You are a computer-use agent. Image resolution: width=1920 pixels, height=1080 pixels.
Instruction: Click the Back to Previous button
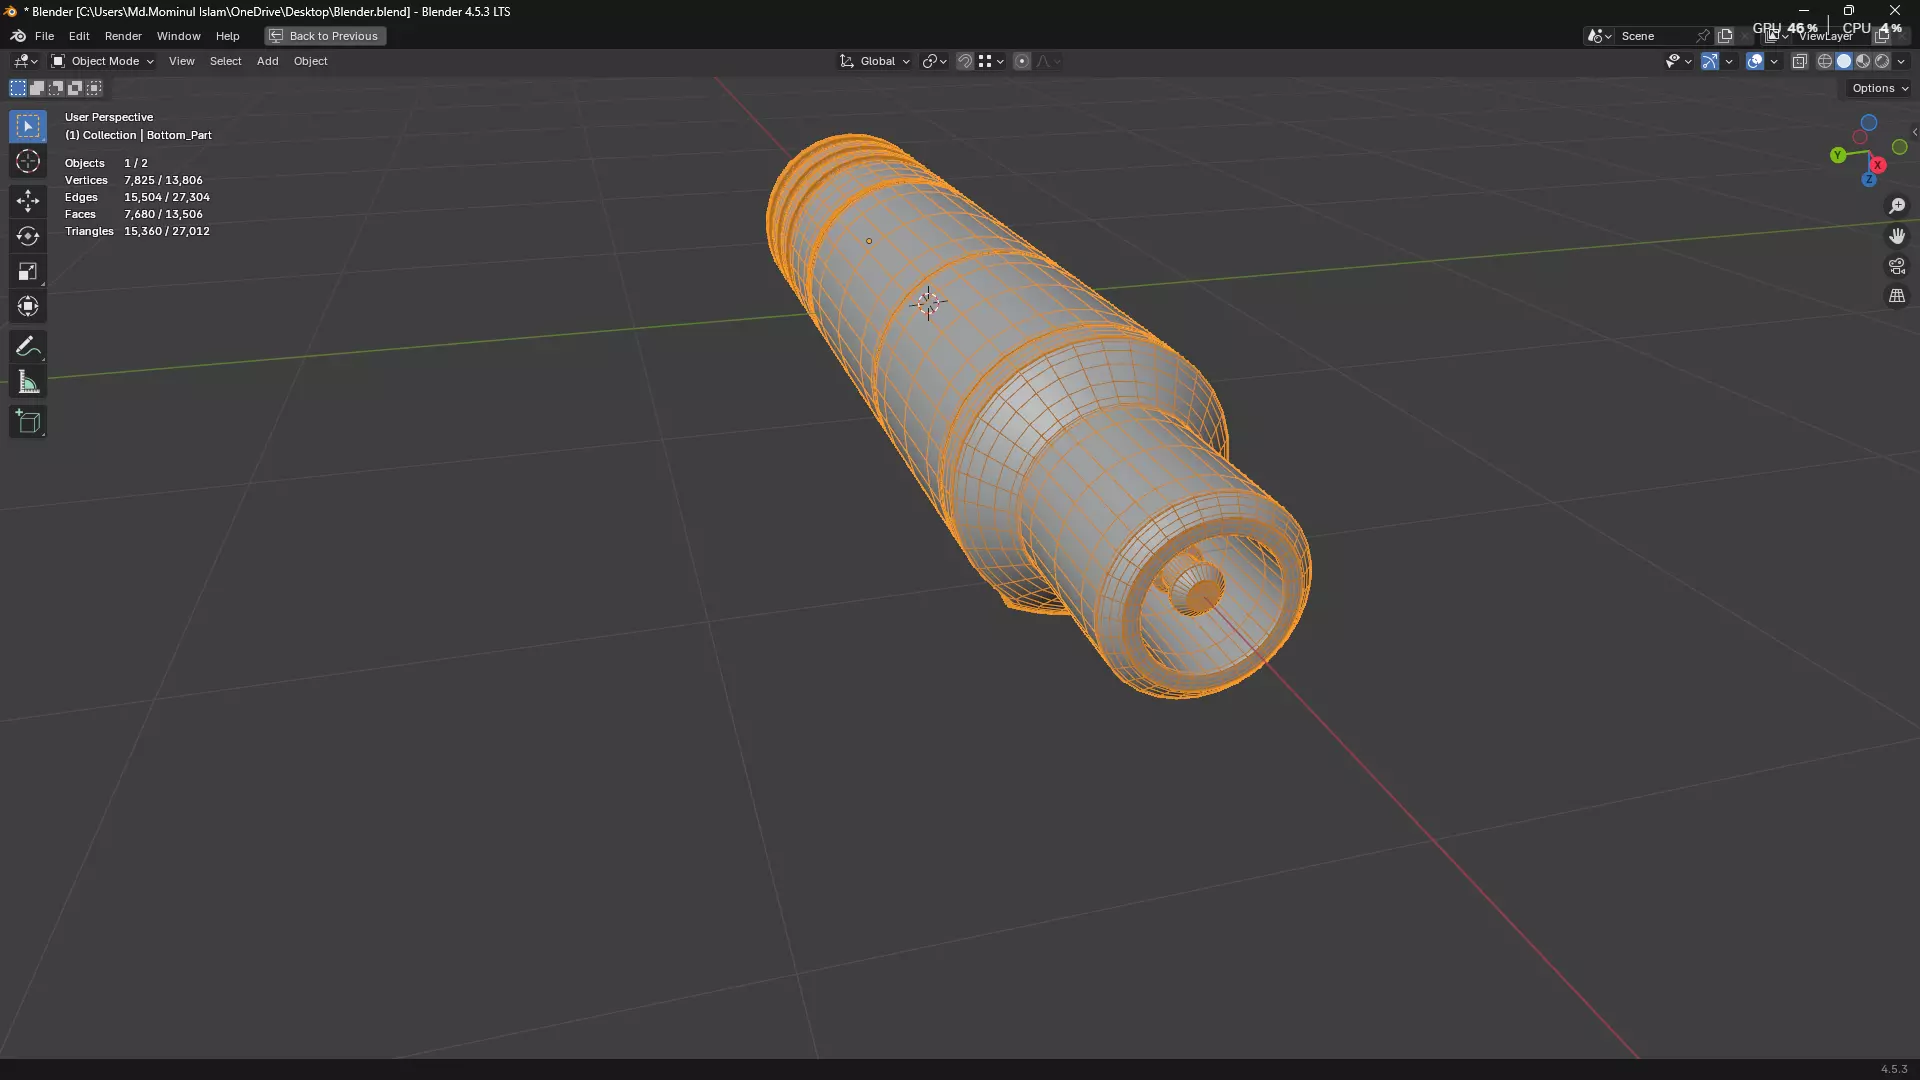(x=325, y=36)
